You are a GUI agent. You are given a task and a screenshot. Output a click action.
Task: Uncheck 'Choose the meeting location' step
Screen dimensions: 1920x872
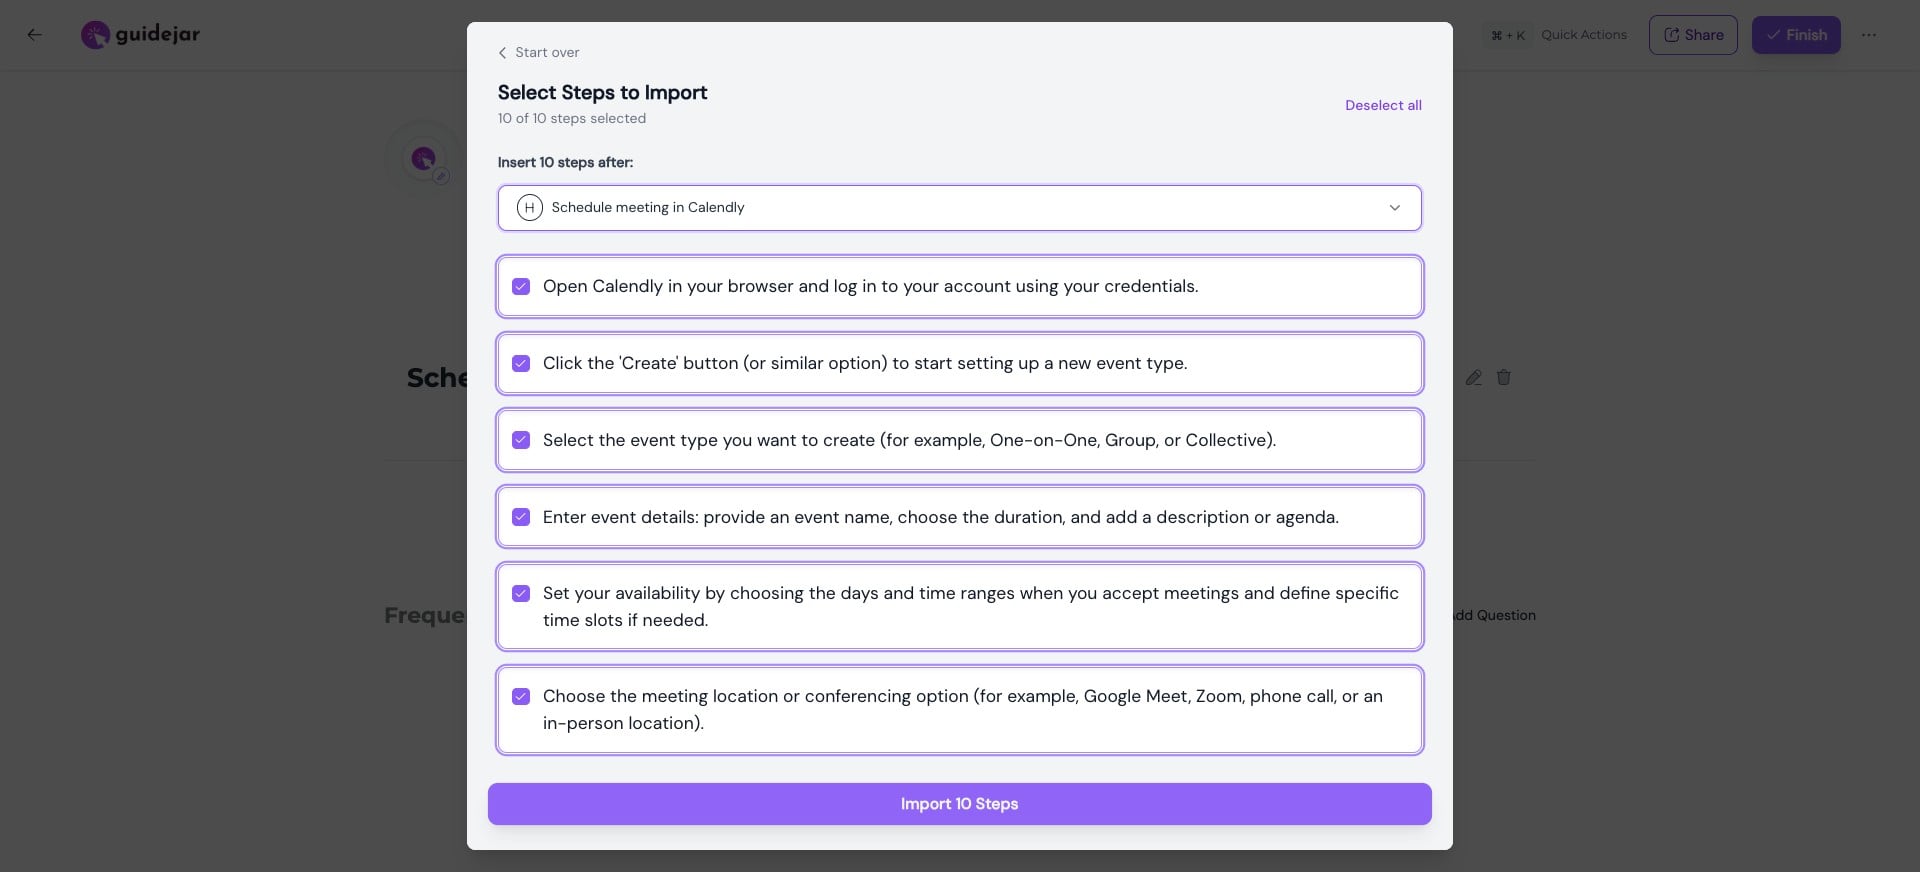click(x=521, y=697)
